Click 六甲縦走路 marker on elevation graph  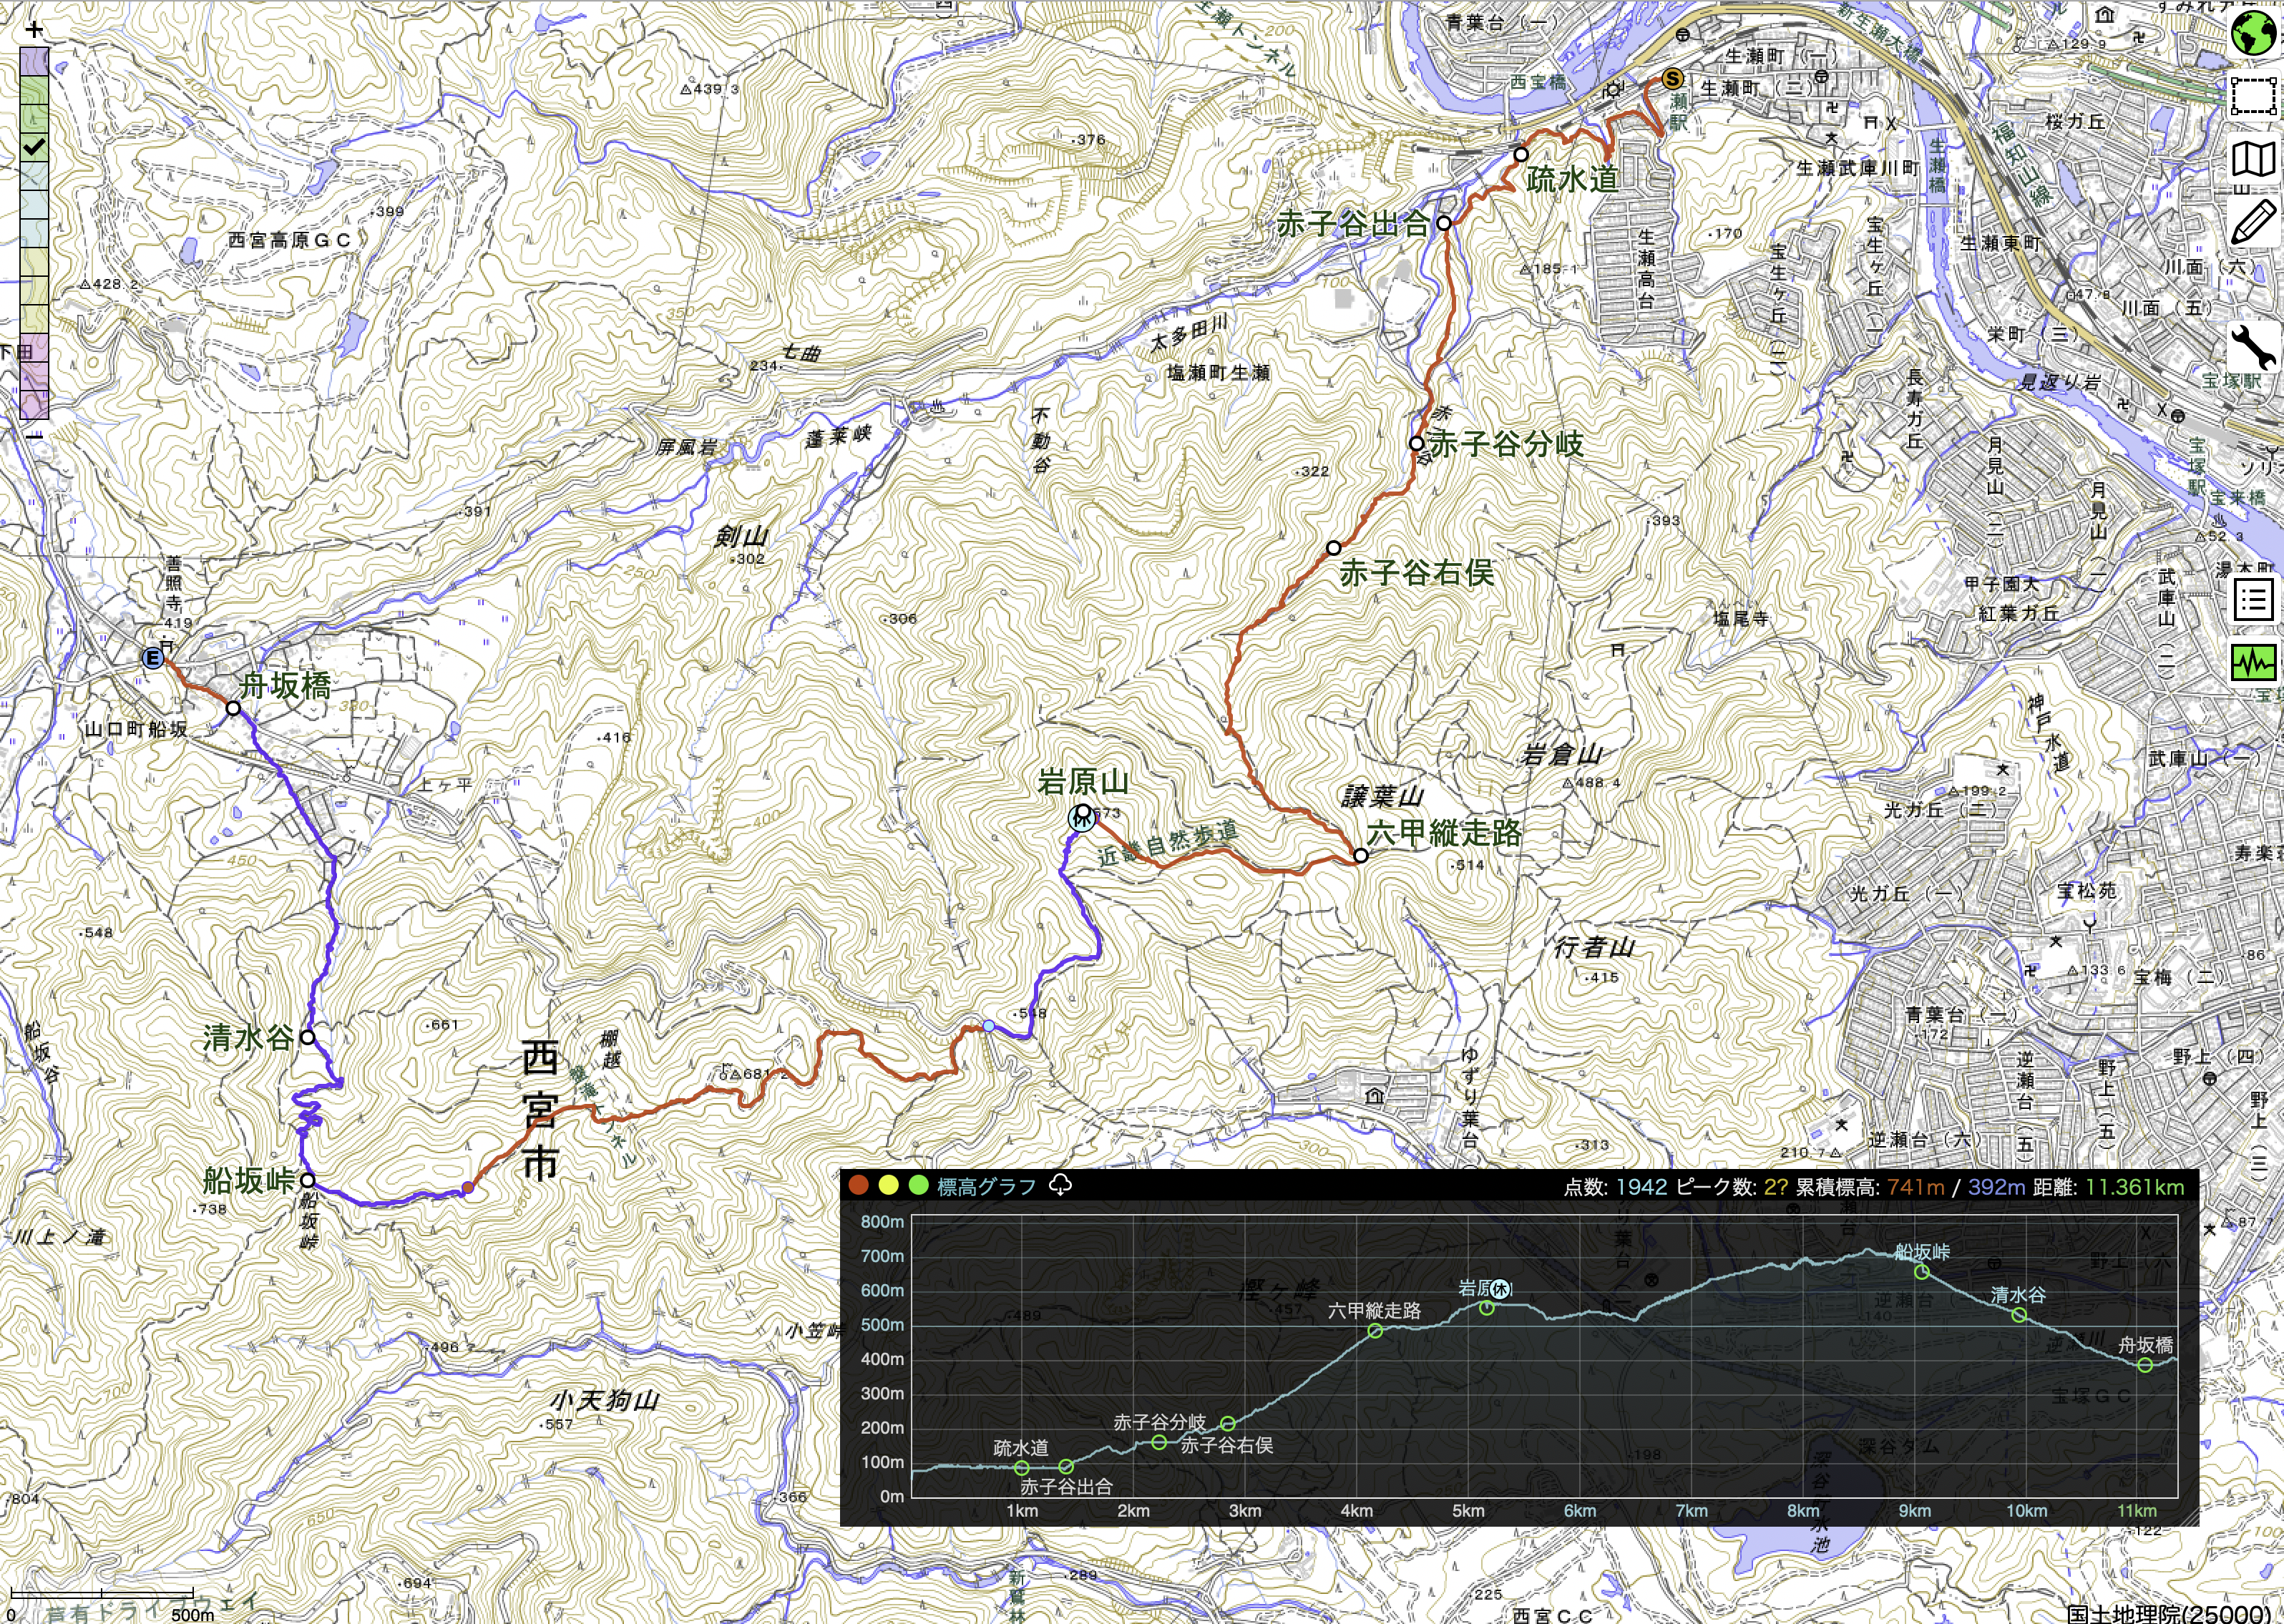click(x=1375, y=1331)
